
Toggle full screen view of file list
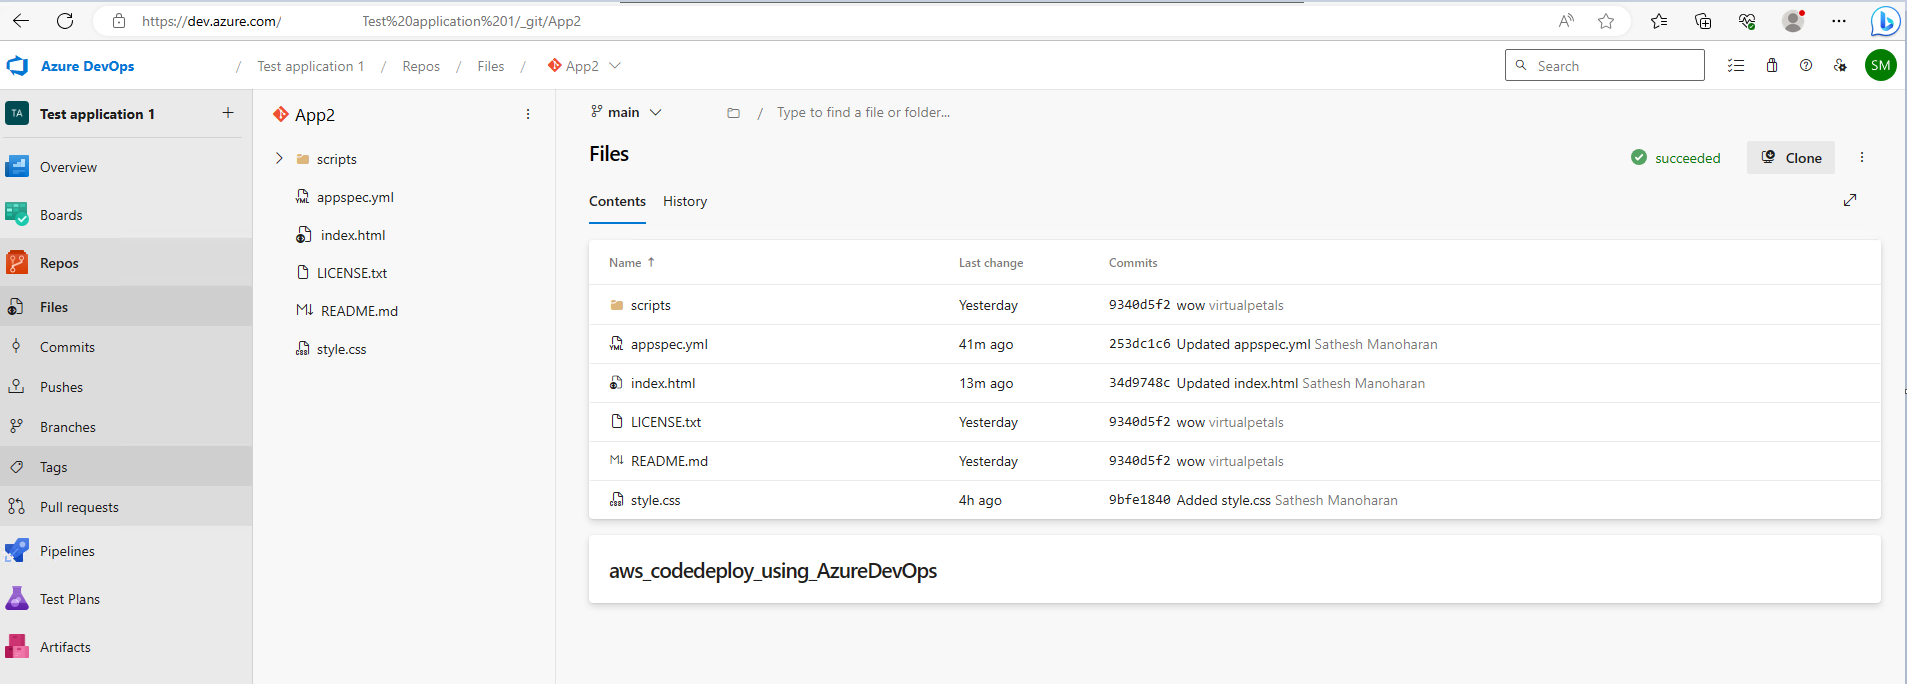(x=1850, y=200)
